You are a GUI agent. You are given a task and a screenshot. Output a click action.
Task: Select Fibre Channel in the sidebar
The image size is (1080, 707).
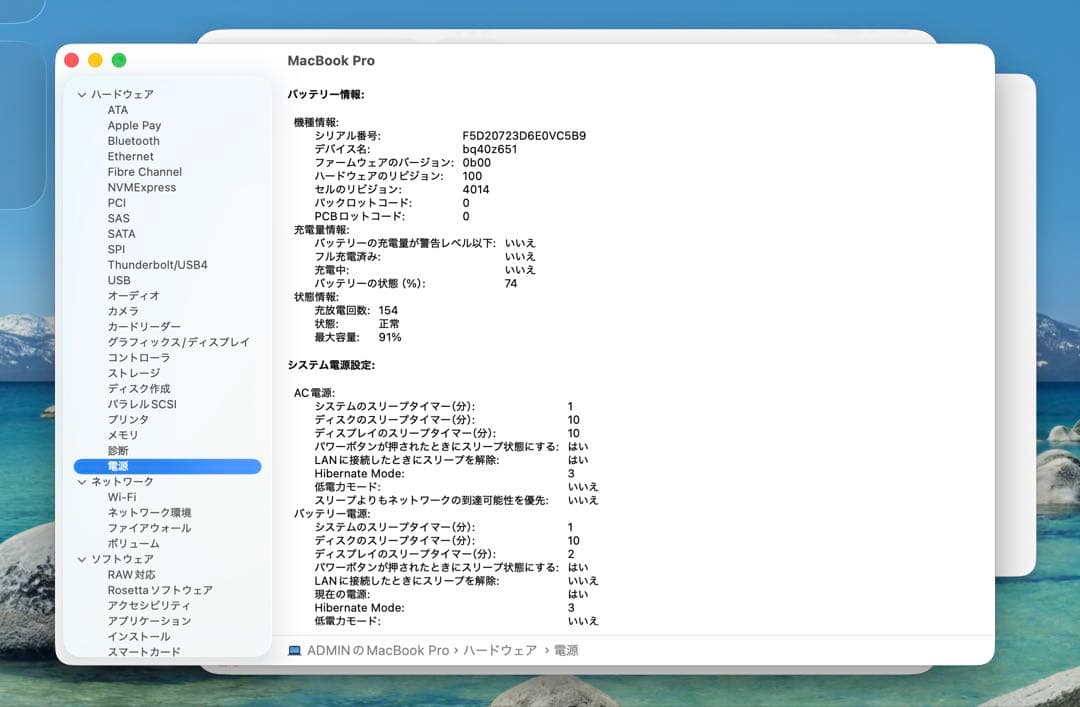point(145,172)
